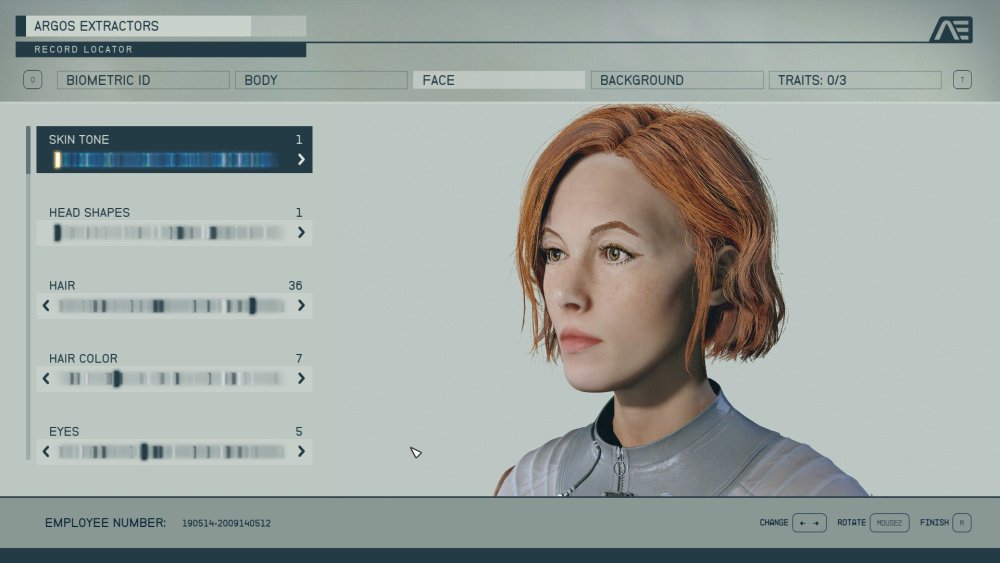Choose next Hair Color with right arrow
This screenshot has width=1000, height=563.
(x=301, y=379)
